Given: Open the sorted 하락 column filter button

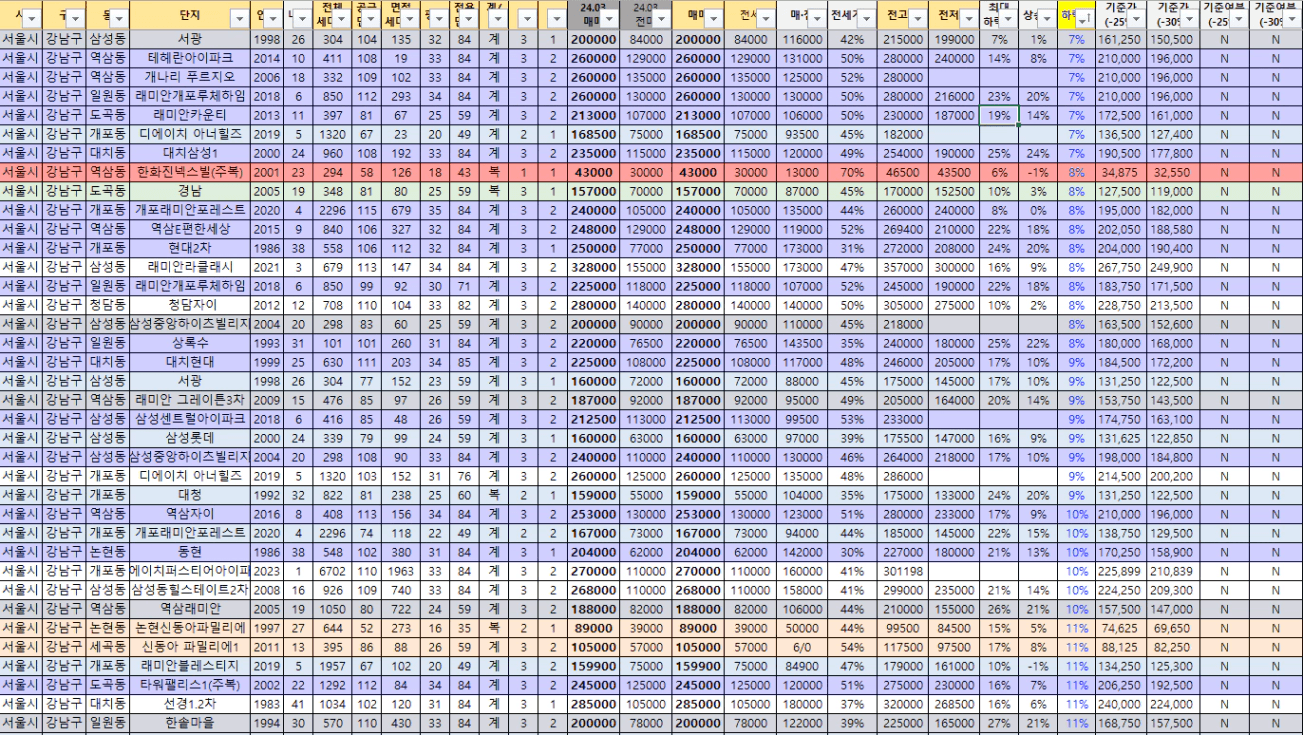Looking at the screenshot, I should click(x=1083, y=18).
